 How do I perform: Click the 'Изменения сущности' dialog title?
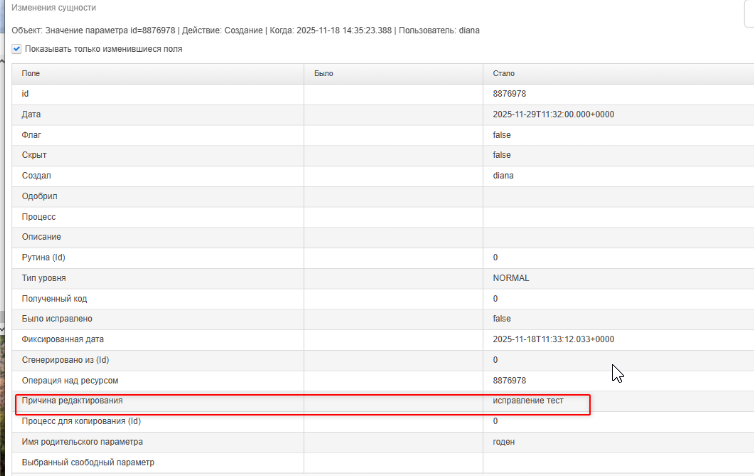click(x=54, y=8)
